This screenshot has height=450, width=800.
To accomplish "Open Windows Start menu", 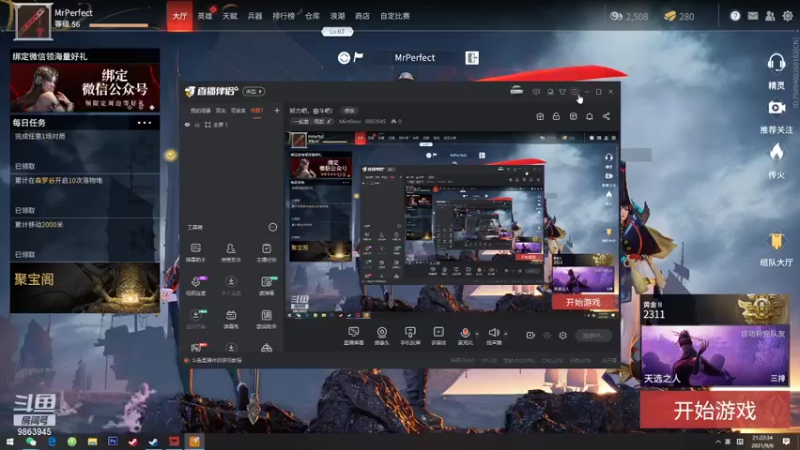I will point(9,441).
